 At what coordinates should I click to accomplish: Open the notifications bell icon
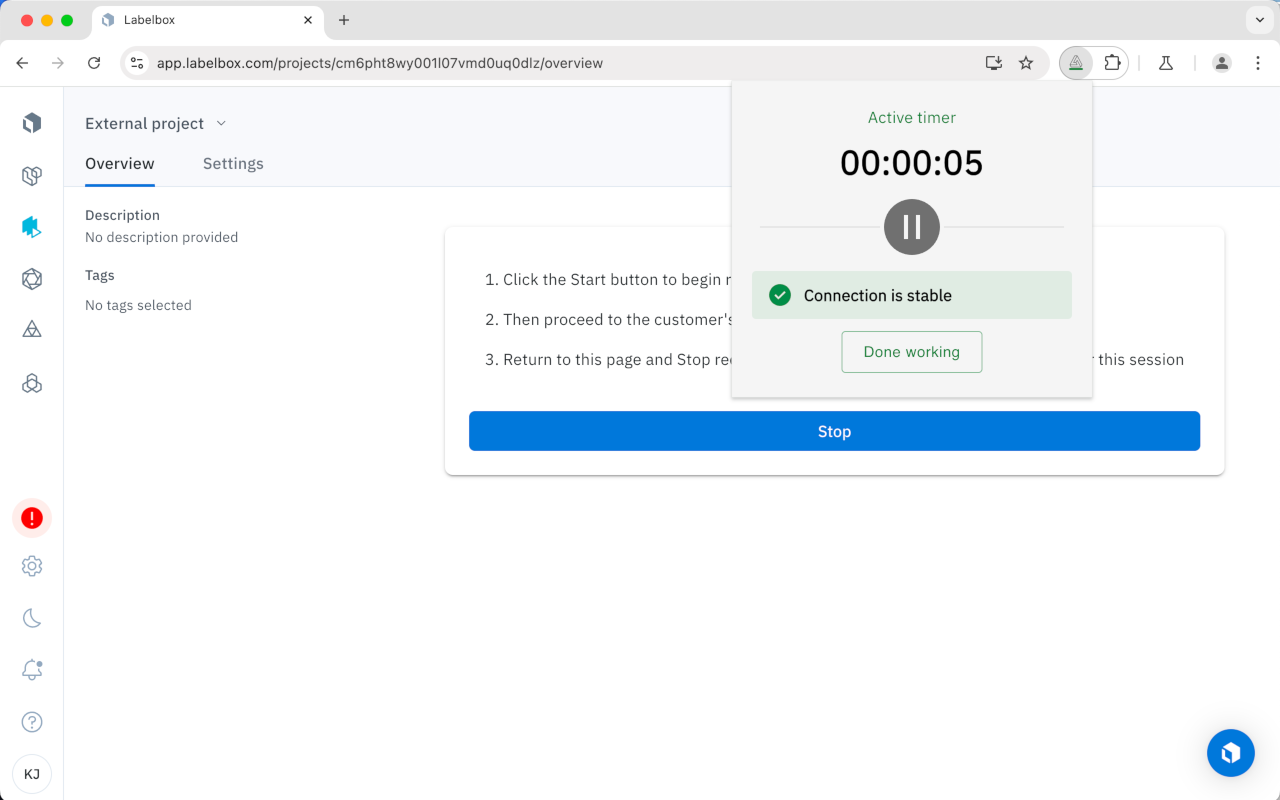(x=31, y=669)
